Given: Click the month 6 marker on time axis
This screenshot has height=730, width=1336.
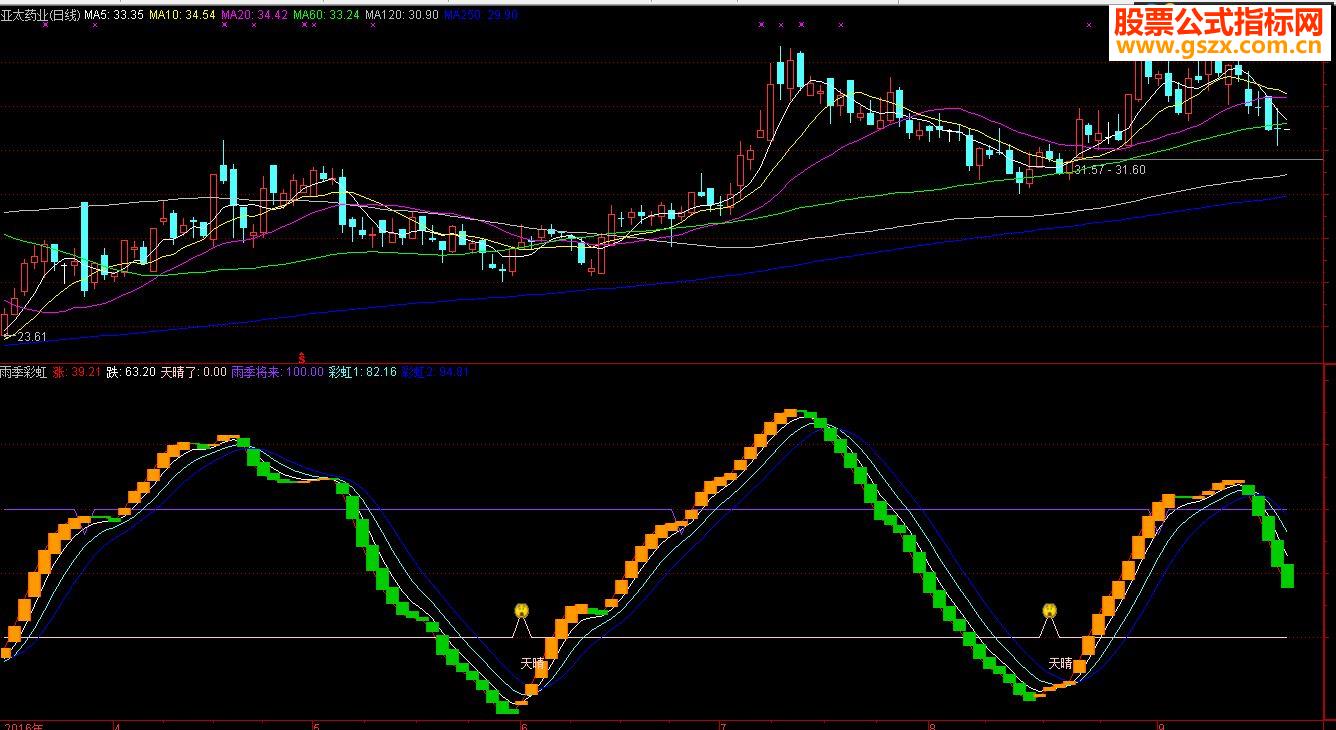Looking at the screenshot, I should point(524,725).
